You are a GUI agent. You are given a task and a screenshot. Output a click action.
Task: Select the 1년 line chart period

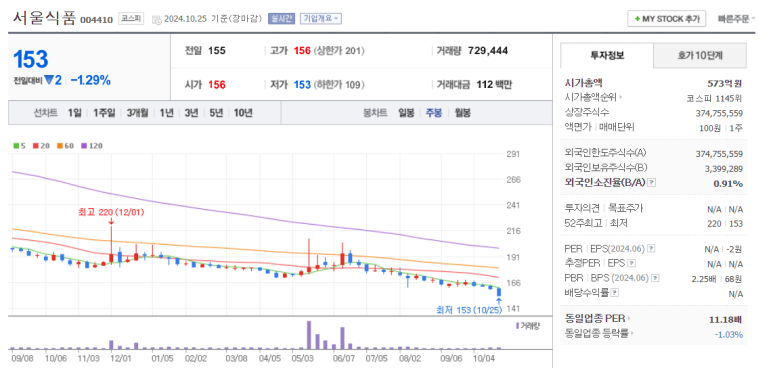tap(166, 113)
